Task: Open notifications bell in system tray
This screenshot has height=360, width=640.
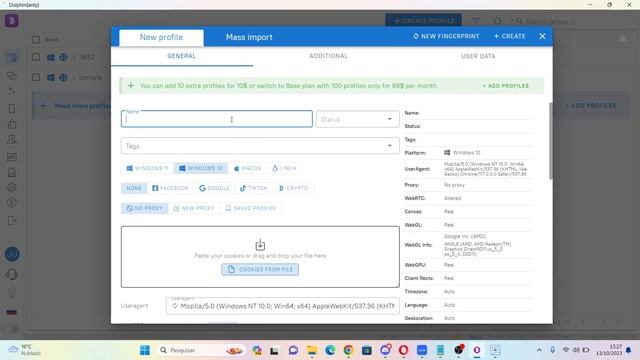Action: (628, 350)
